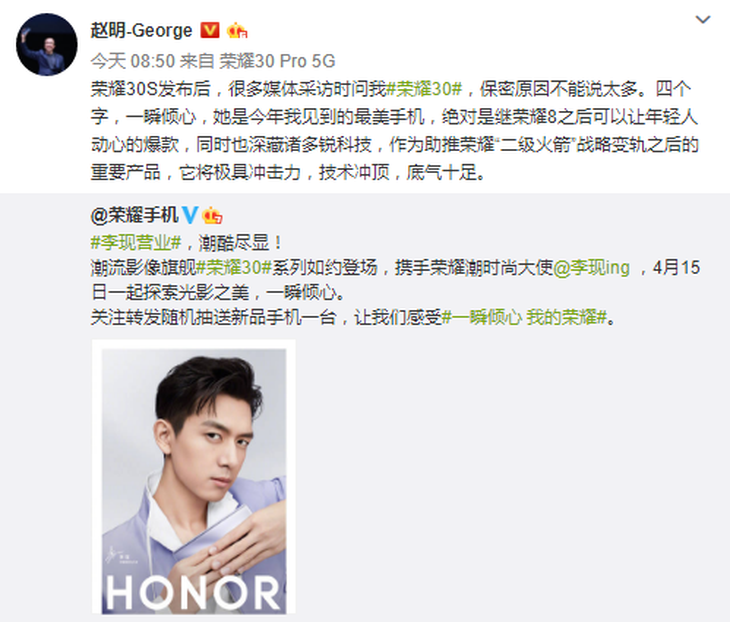
Task: Open the #荣耀30# hashtag in main post
Action: [425, 88]
